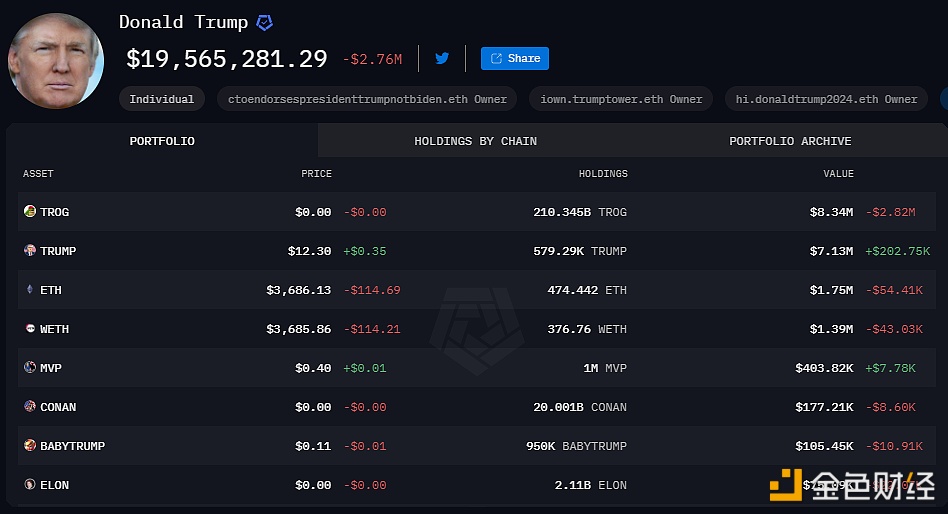
Task: Click the Twitter bird icon
Action: click(x=442, y=58)
